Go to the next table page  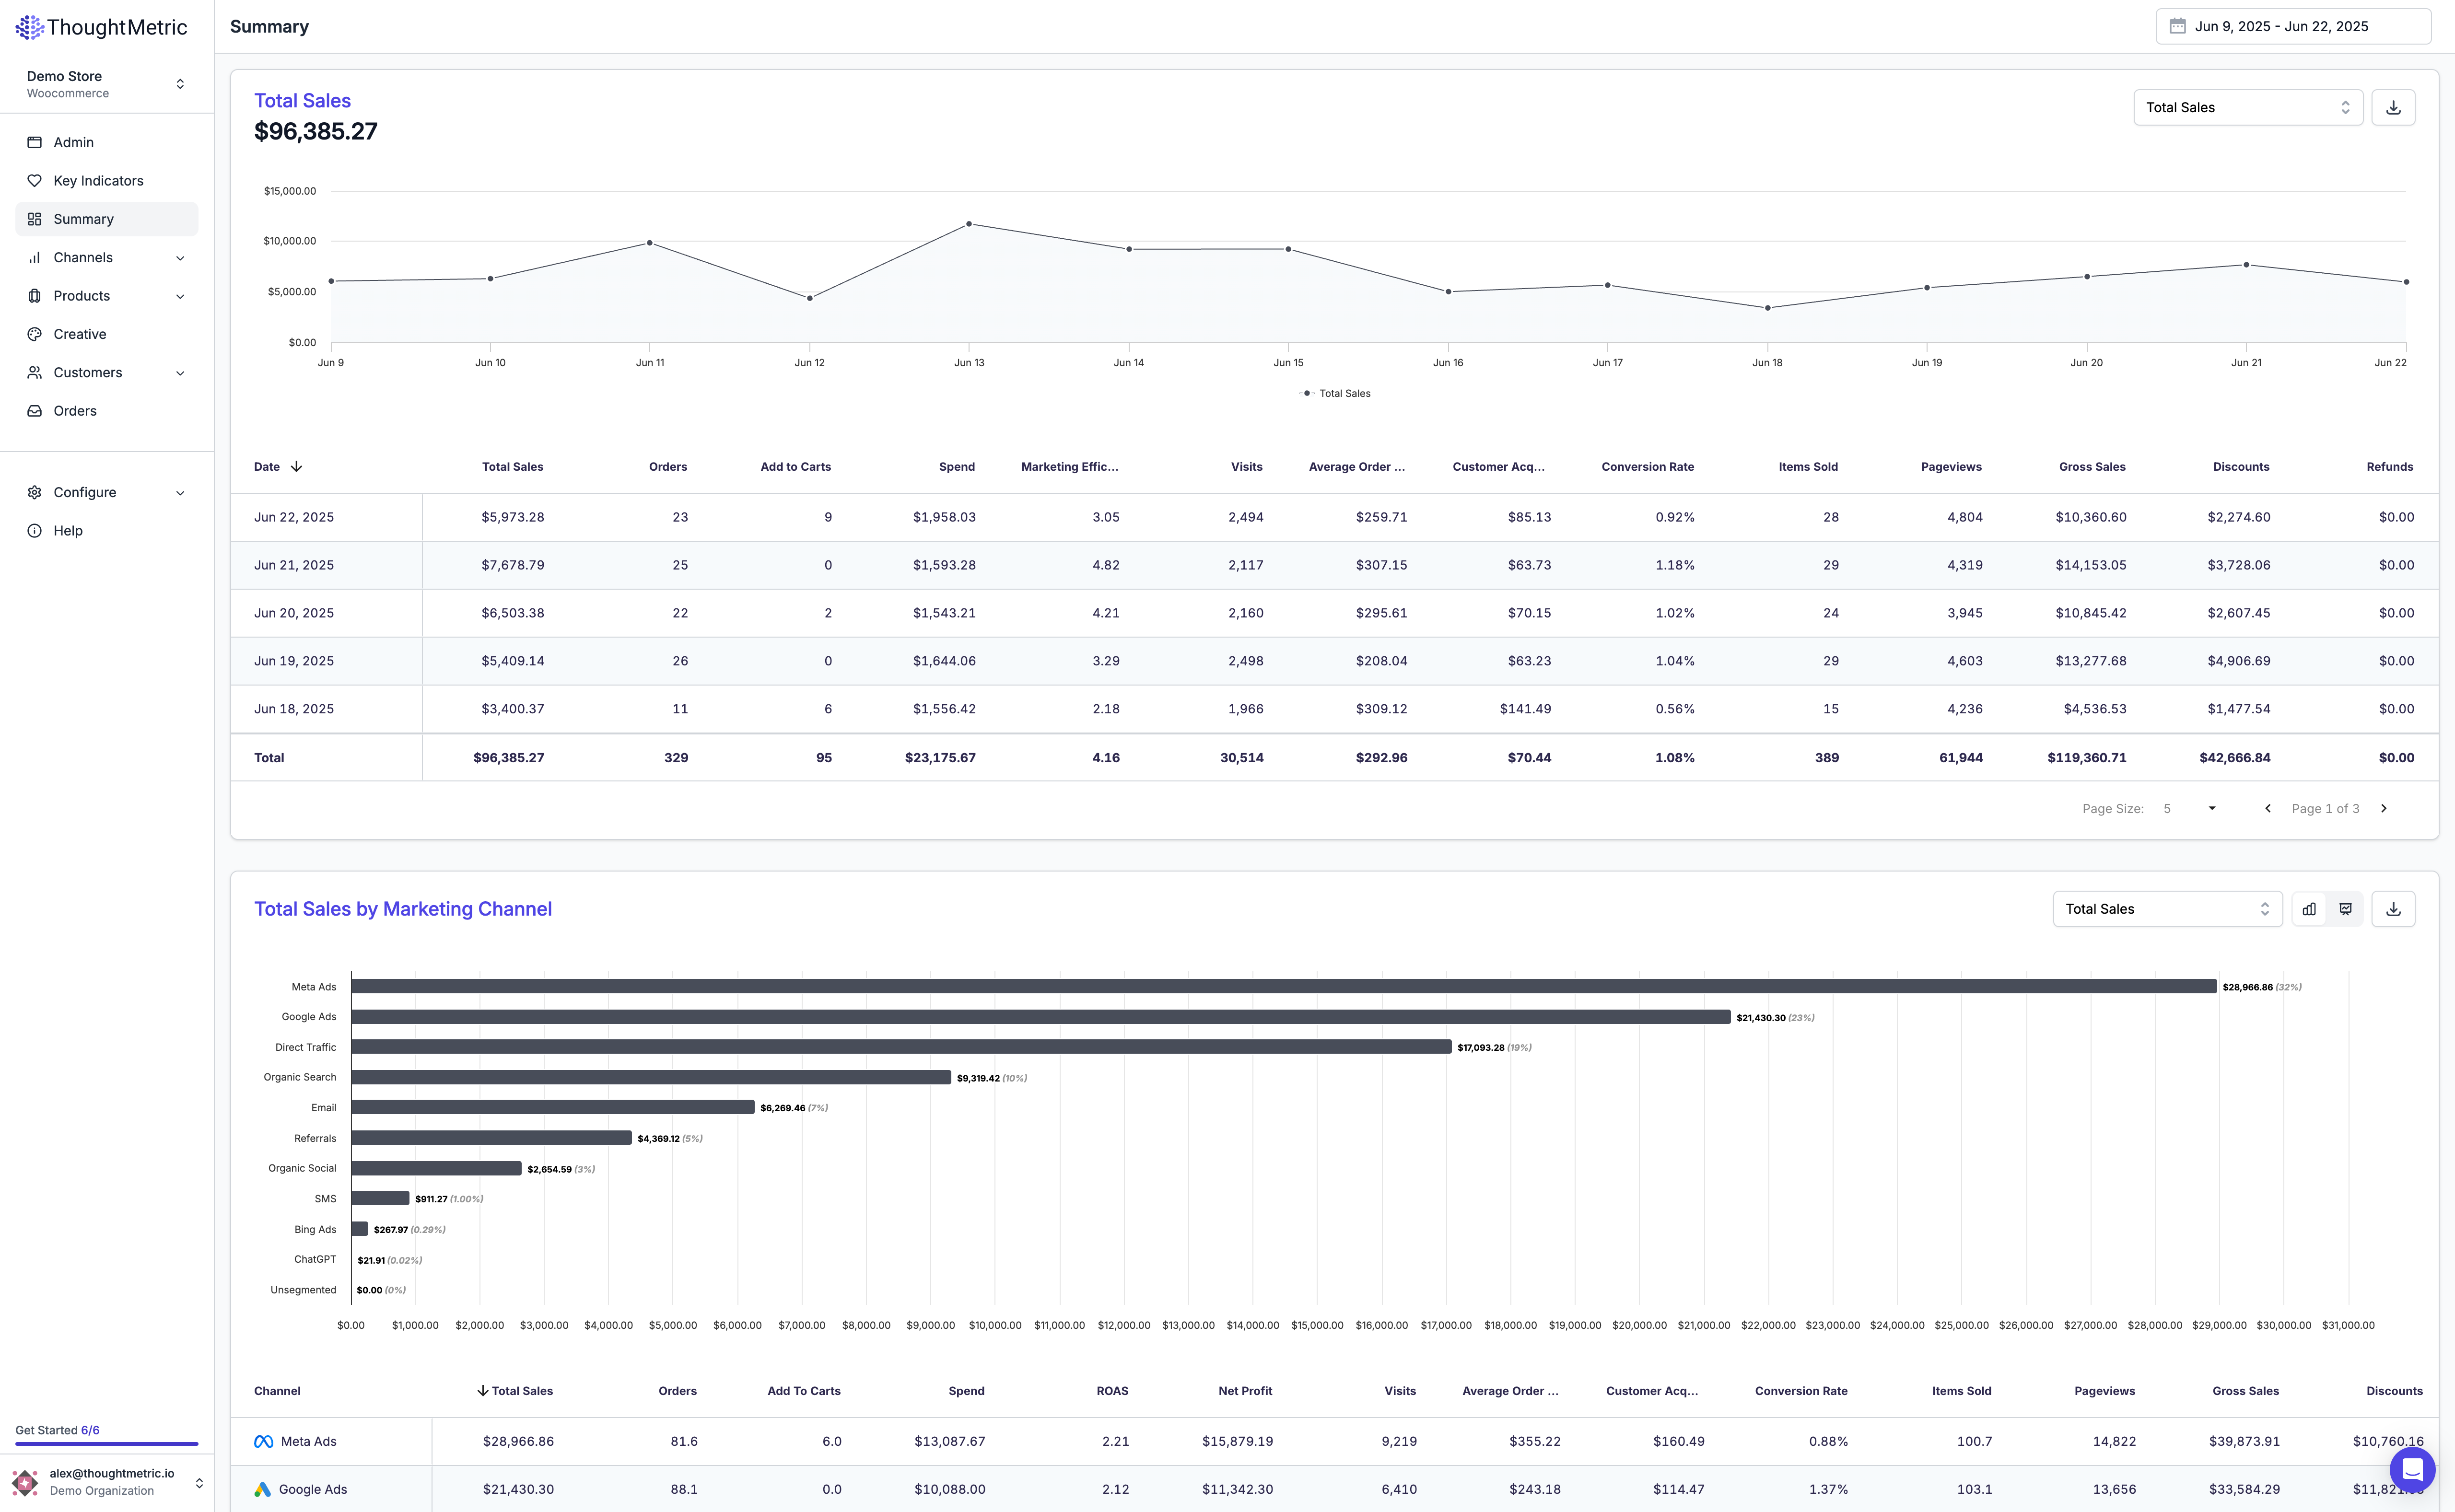click(2384, 808)
